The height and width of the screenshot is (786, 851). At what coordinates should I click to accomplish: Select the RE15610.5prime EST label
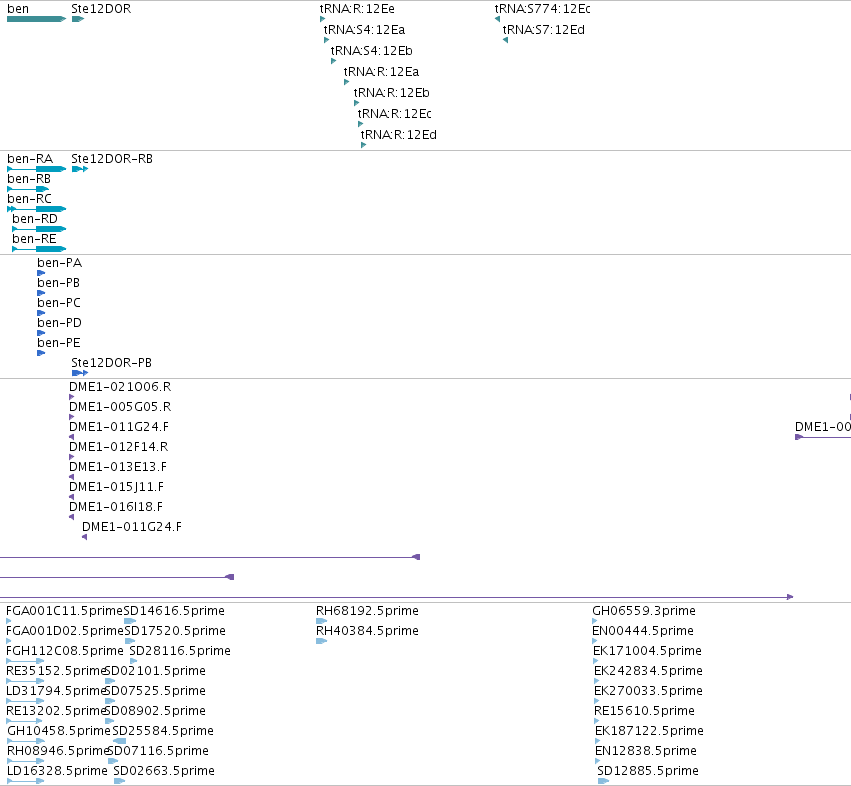tap(644, 711)
